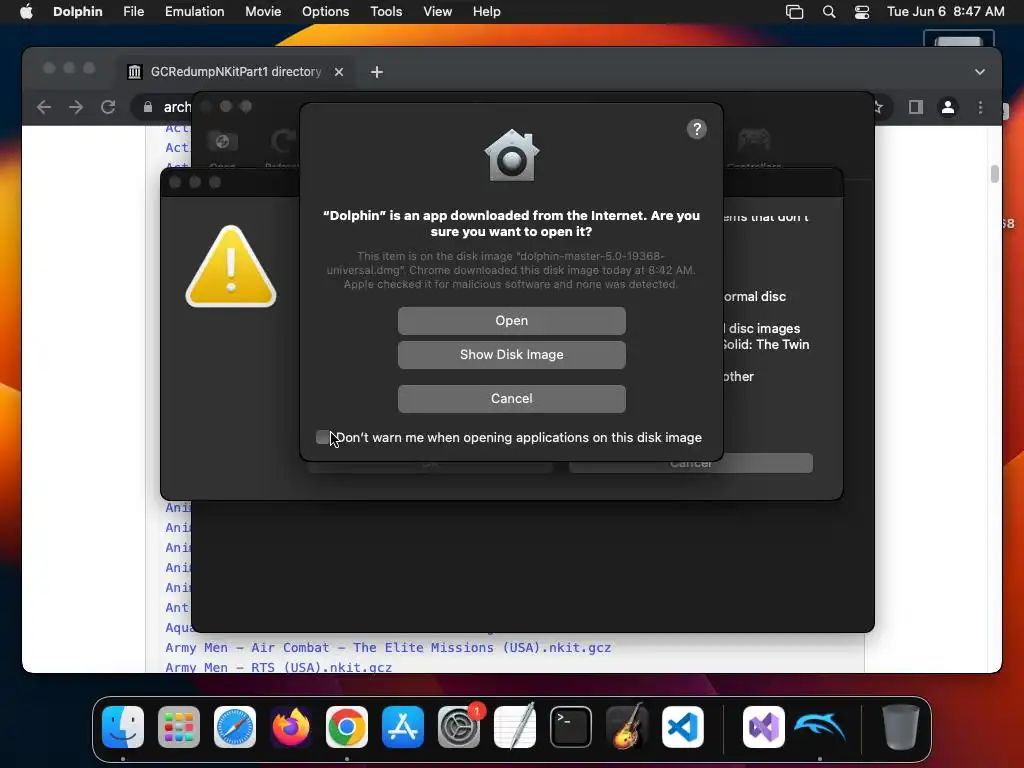The height and width of the screenshot is (768, 1024).
Task: Open Finder from the Dock
Action: (123, 727)
